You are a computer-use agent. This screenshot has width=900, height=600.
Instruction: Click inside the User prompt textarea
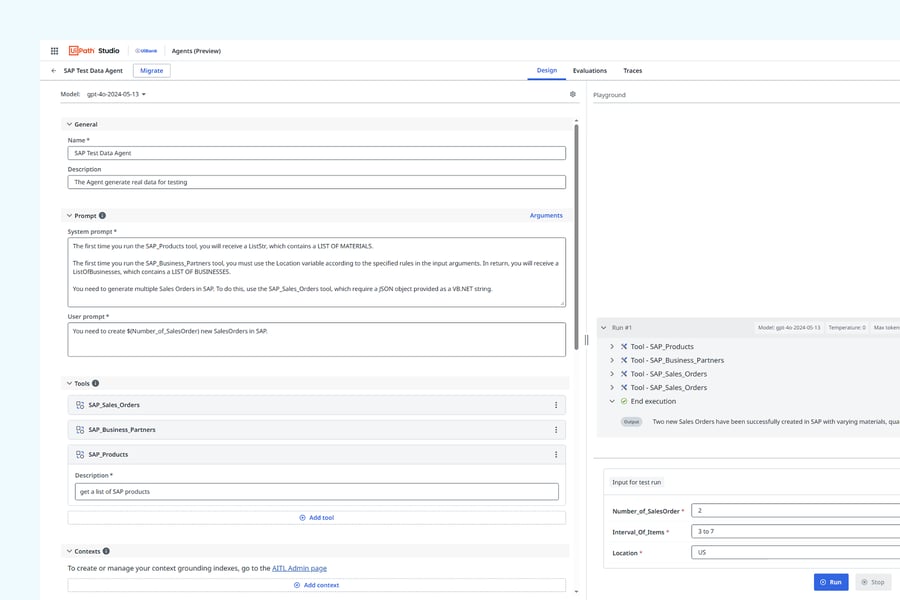point(317,339)
